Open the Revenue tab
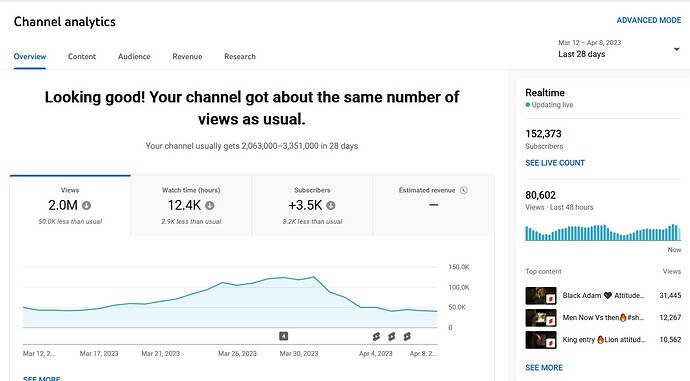The image size is (690, 381). pos(187,56)
